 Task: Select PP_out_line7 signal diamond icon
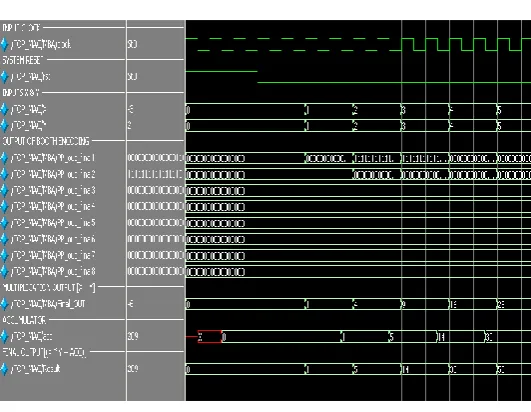point(4,255)
